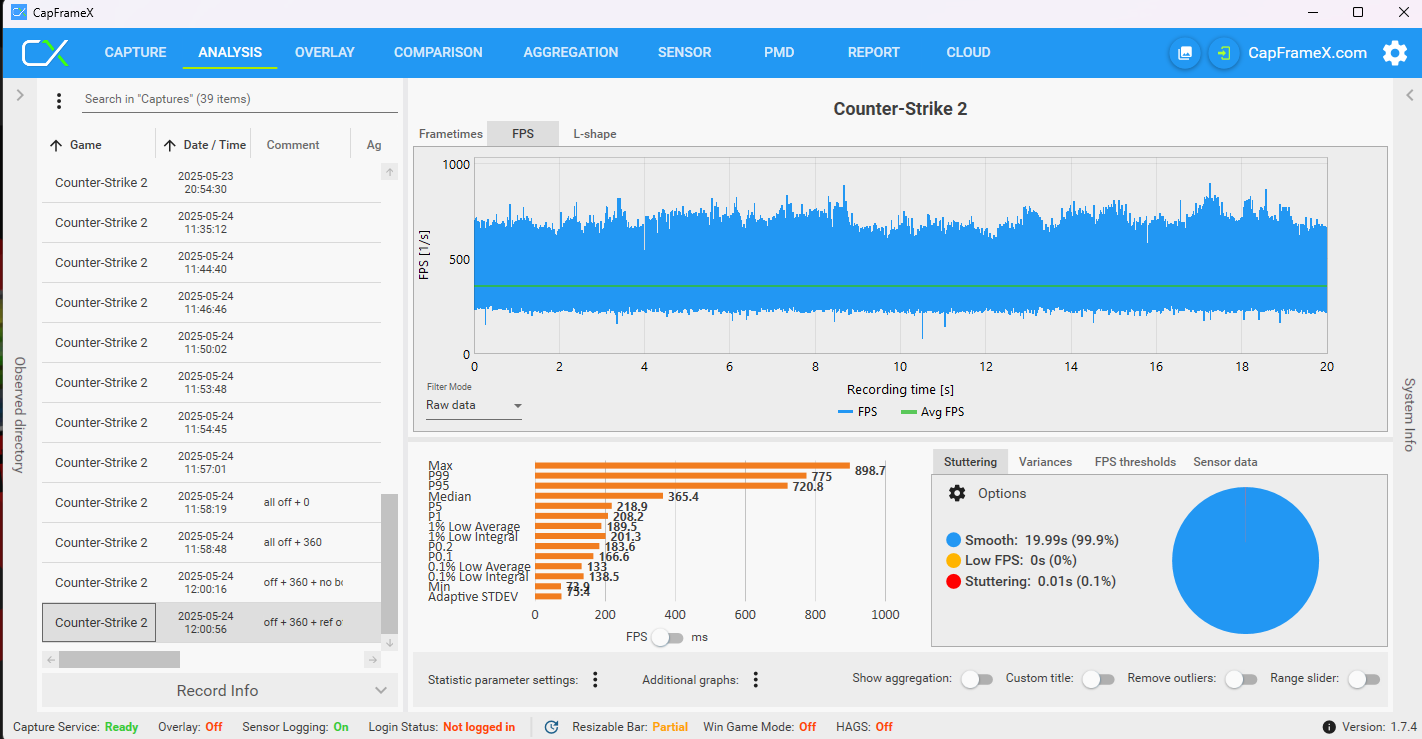Click the CapFrameX logo in header
The height and width of the screenshot is (739, 1422).
46,53
